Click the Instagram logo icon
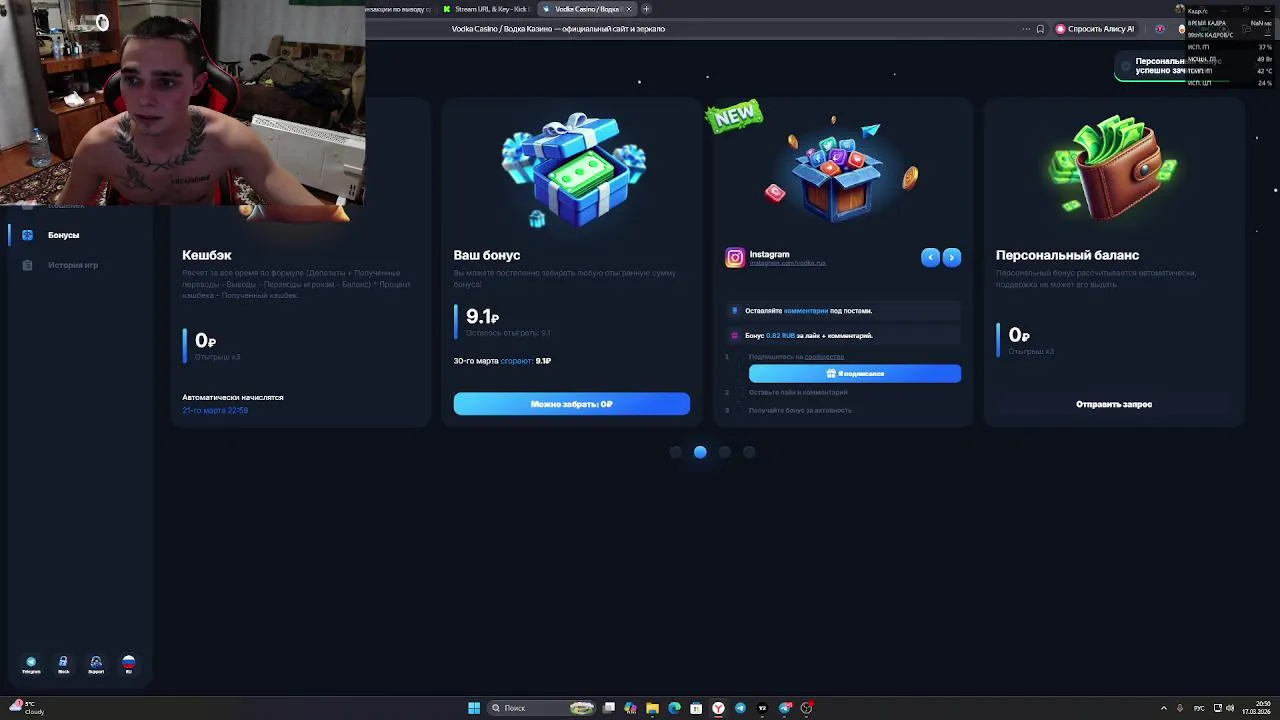This screenshot has width=1280, height=720. 735,257
